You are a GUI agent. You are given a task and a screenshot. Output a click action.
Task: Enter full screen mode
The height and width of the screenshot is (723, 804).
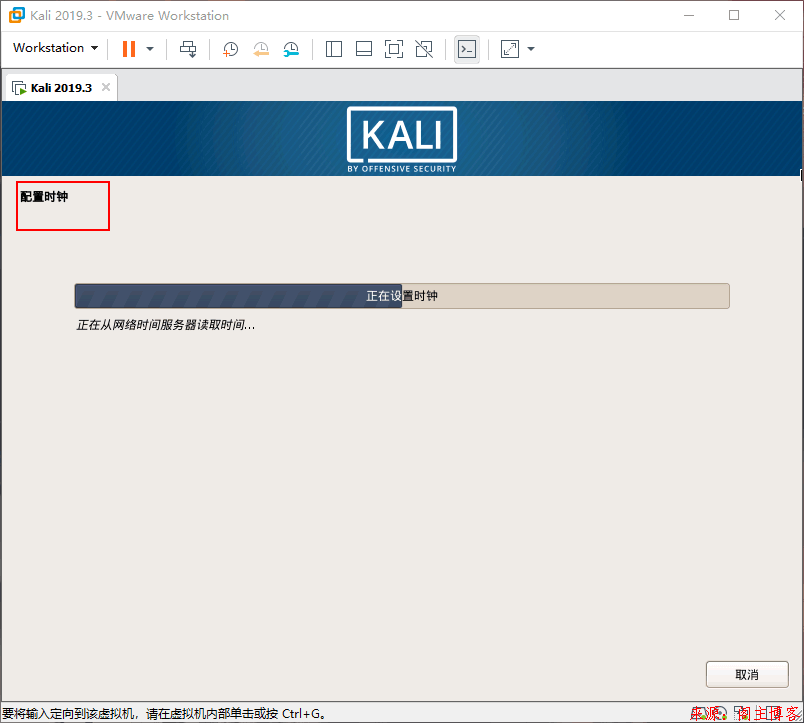[x=394, y=49]
